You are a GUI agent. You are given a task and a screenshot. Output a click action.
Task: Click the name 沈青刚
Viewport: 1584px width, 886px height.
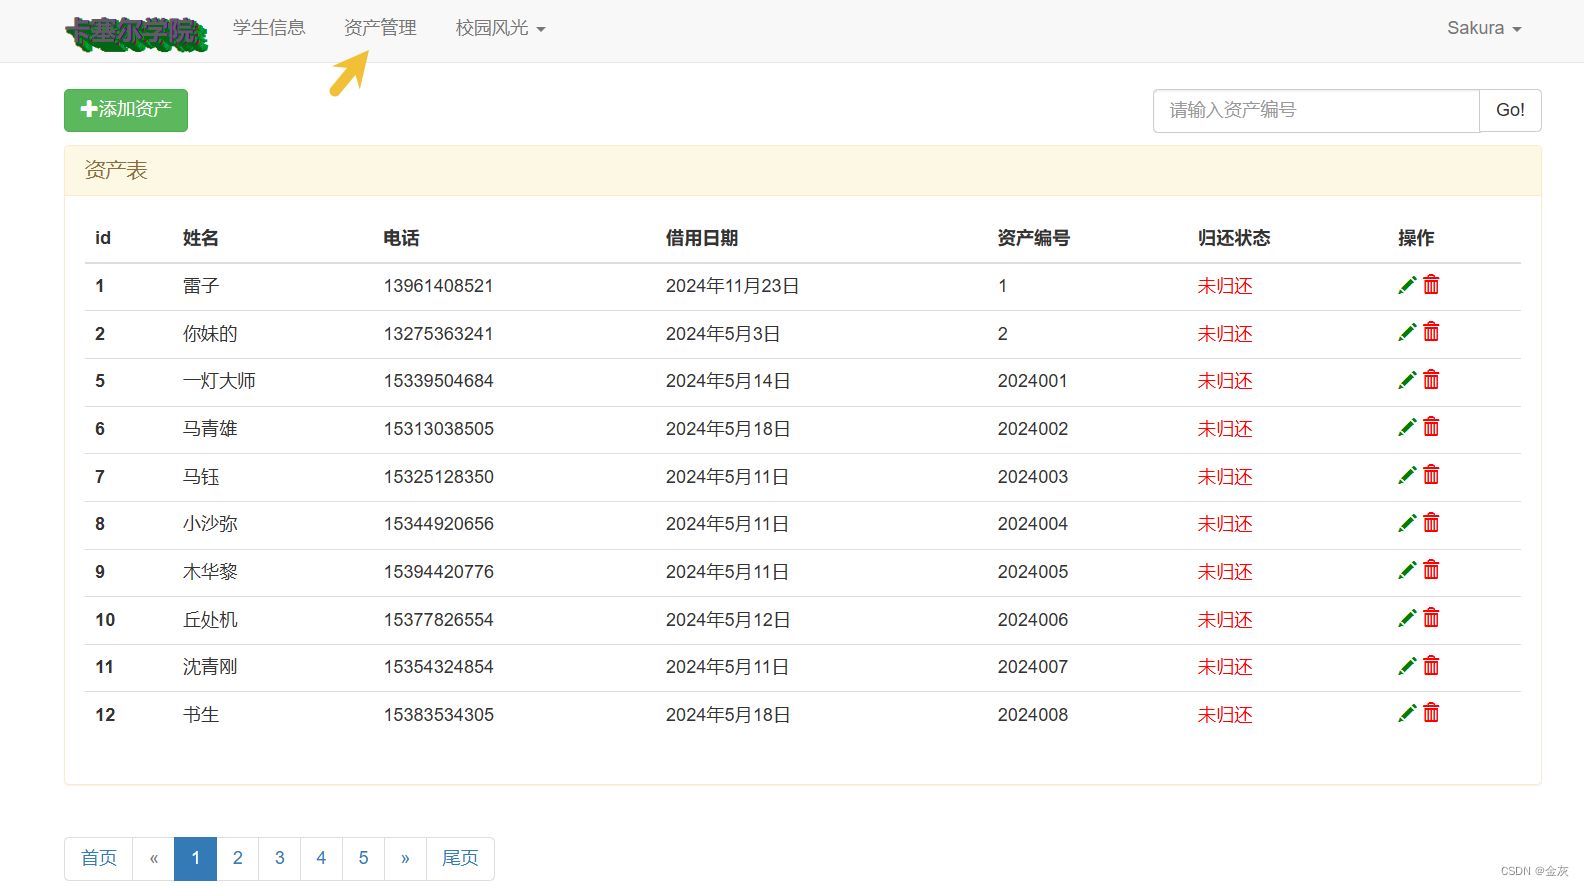210,667
